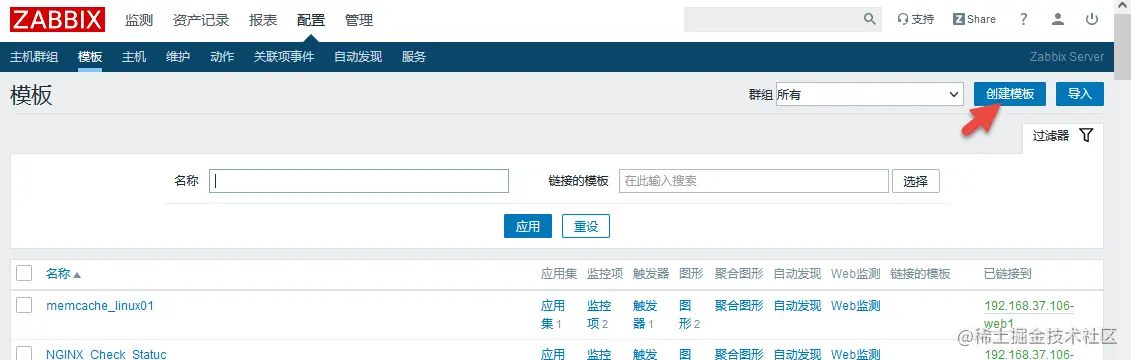Open the NGINX_Check_Statuc template link
Viewport: 1131px width, 360px height.
tap(106, 354)
